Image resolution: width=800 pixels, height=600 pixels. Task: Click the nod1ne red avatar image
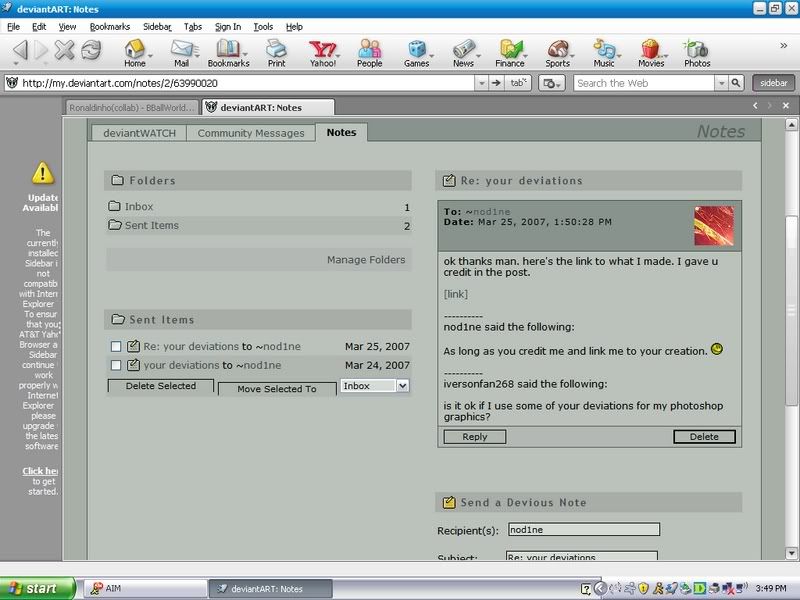714,226
